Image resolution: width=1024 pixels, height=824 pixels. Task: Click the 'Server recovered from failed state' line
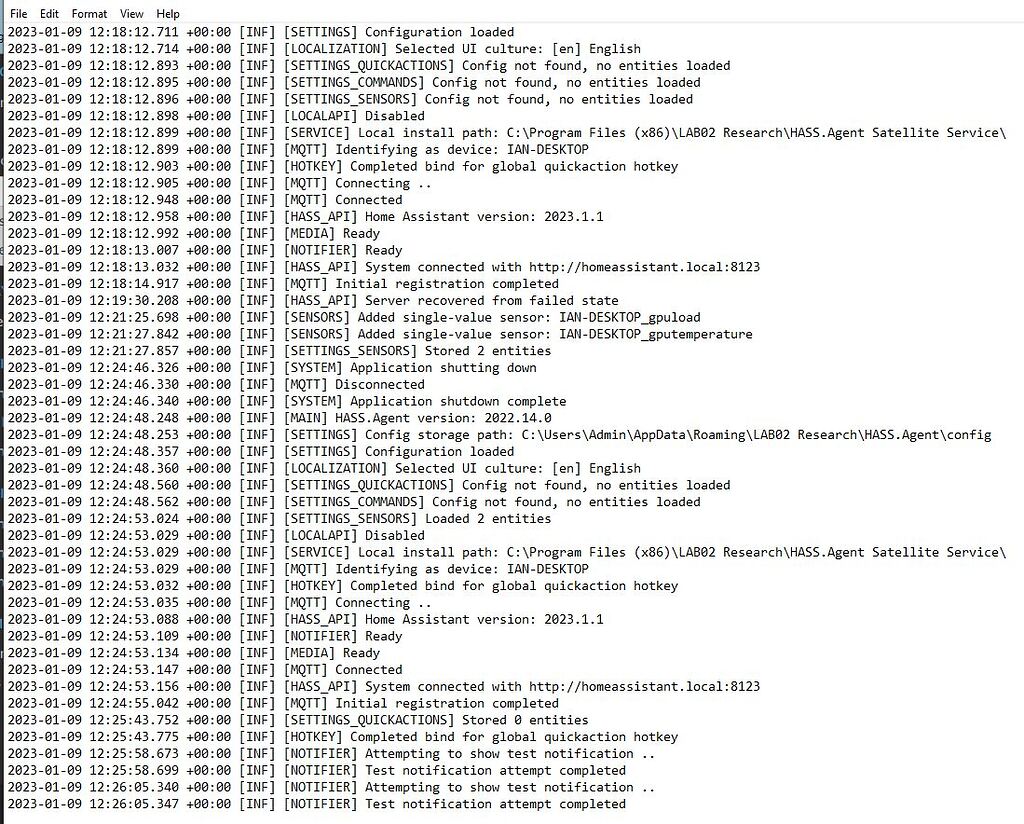(x=488, y=300)
